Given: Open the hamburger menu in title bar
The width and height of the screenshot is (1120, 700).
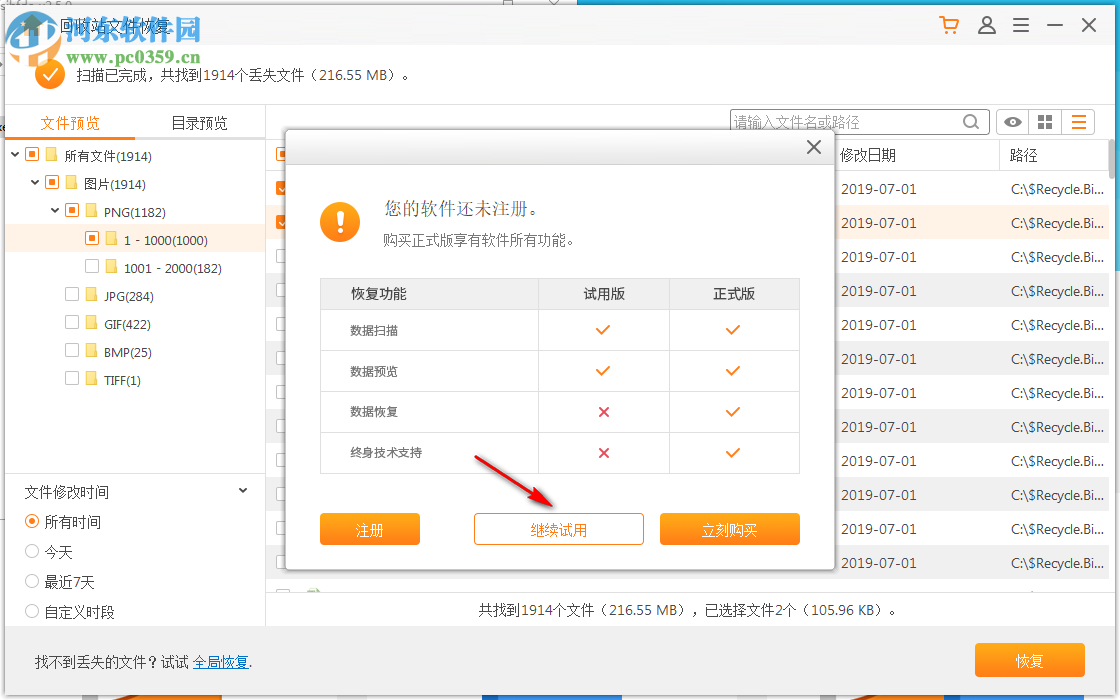Looking at the screenshot, I should coord(1021,25).
